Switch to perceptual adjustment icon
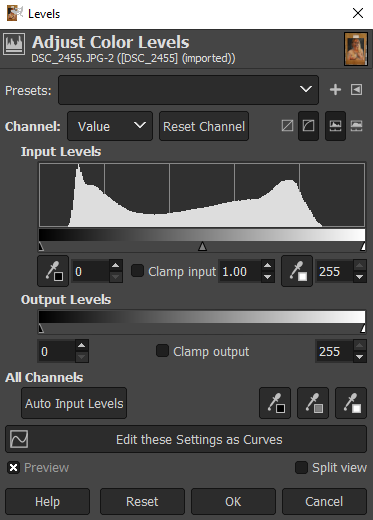This screenshot has height=520, width=373. tap(308, 126)
